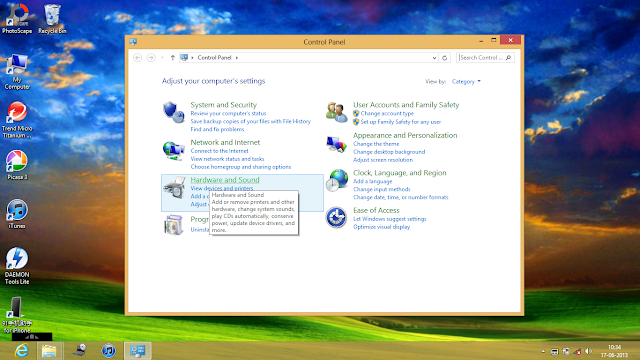
Task: Select the Picasa 3 desktop shortcut
Action: (x=17, y=165)
